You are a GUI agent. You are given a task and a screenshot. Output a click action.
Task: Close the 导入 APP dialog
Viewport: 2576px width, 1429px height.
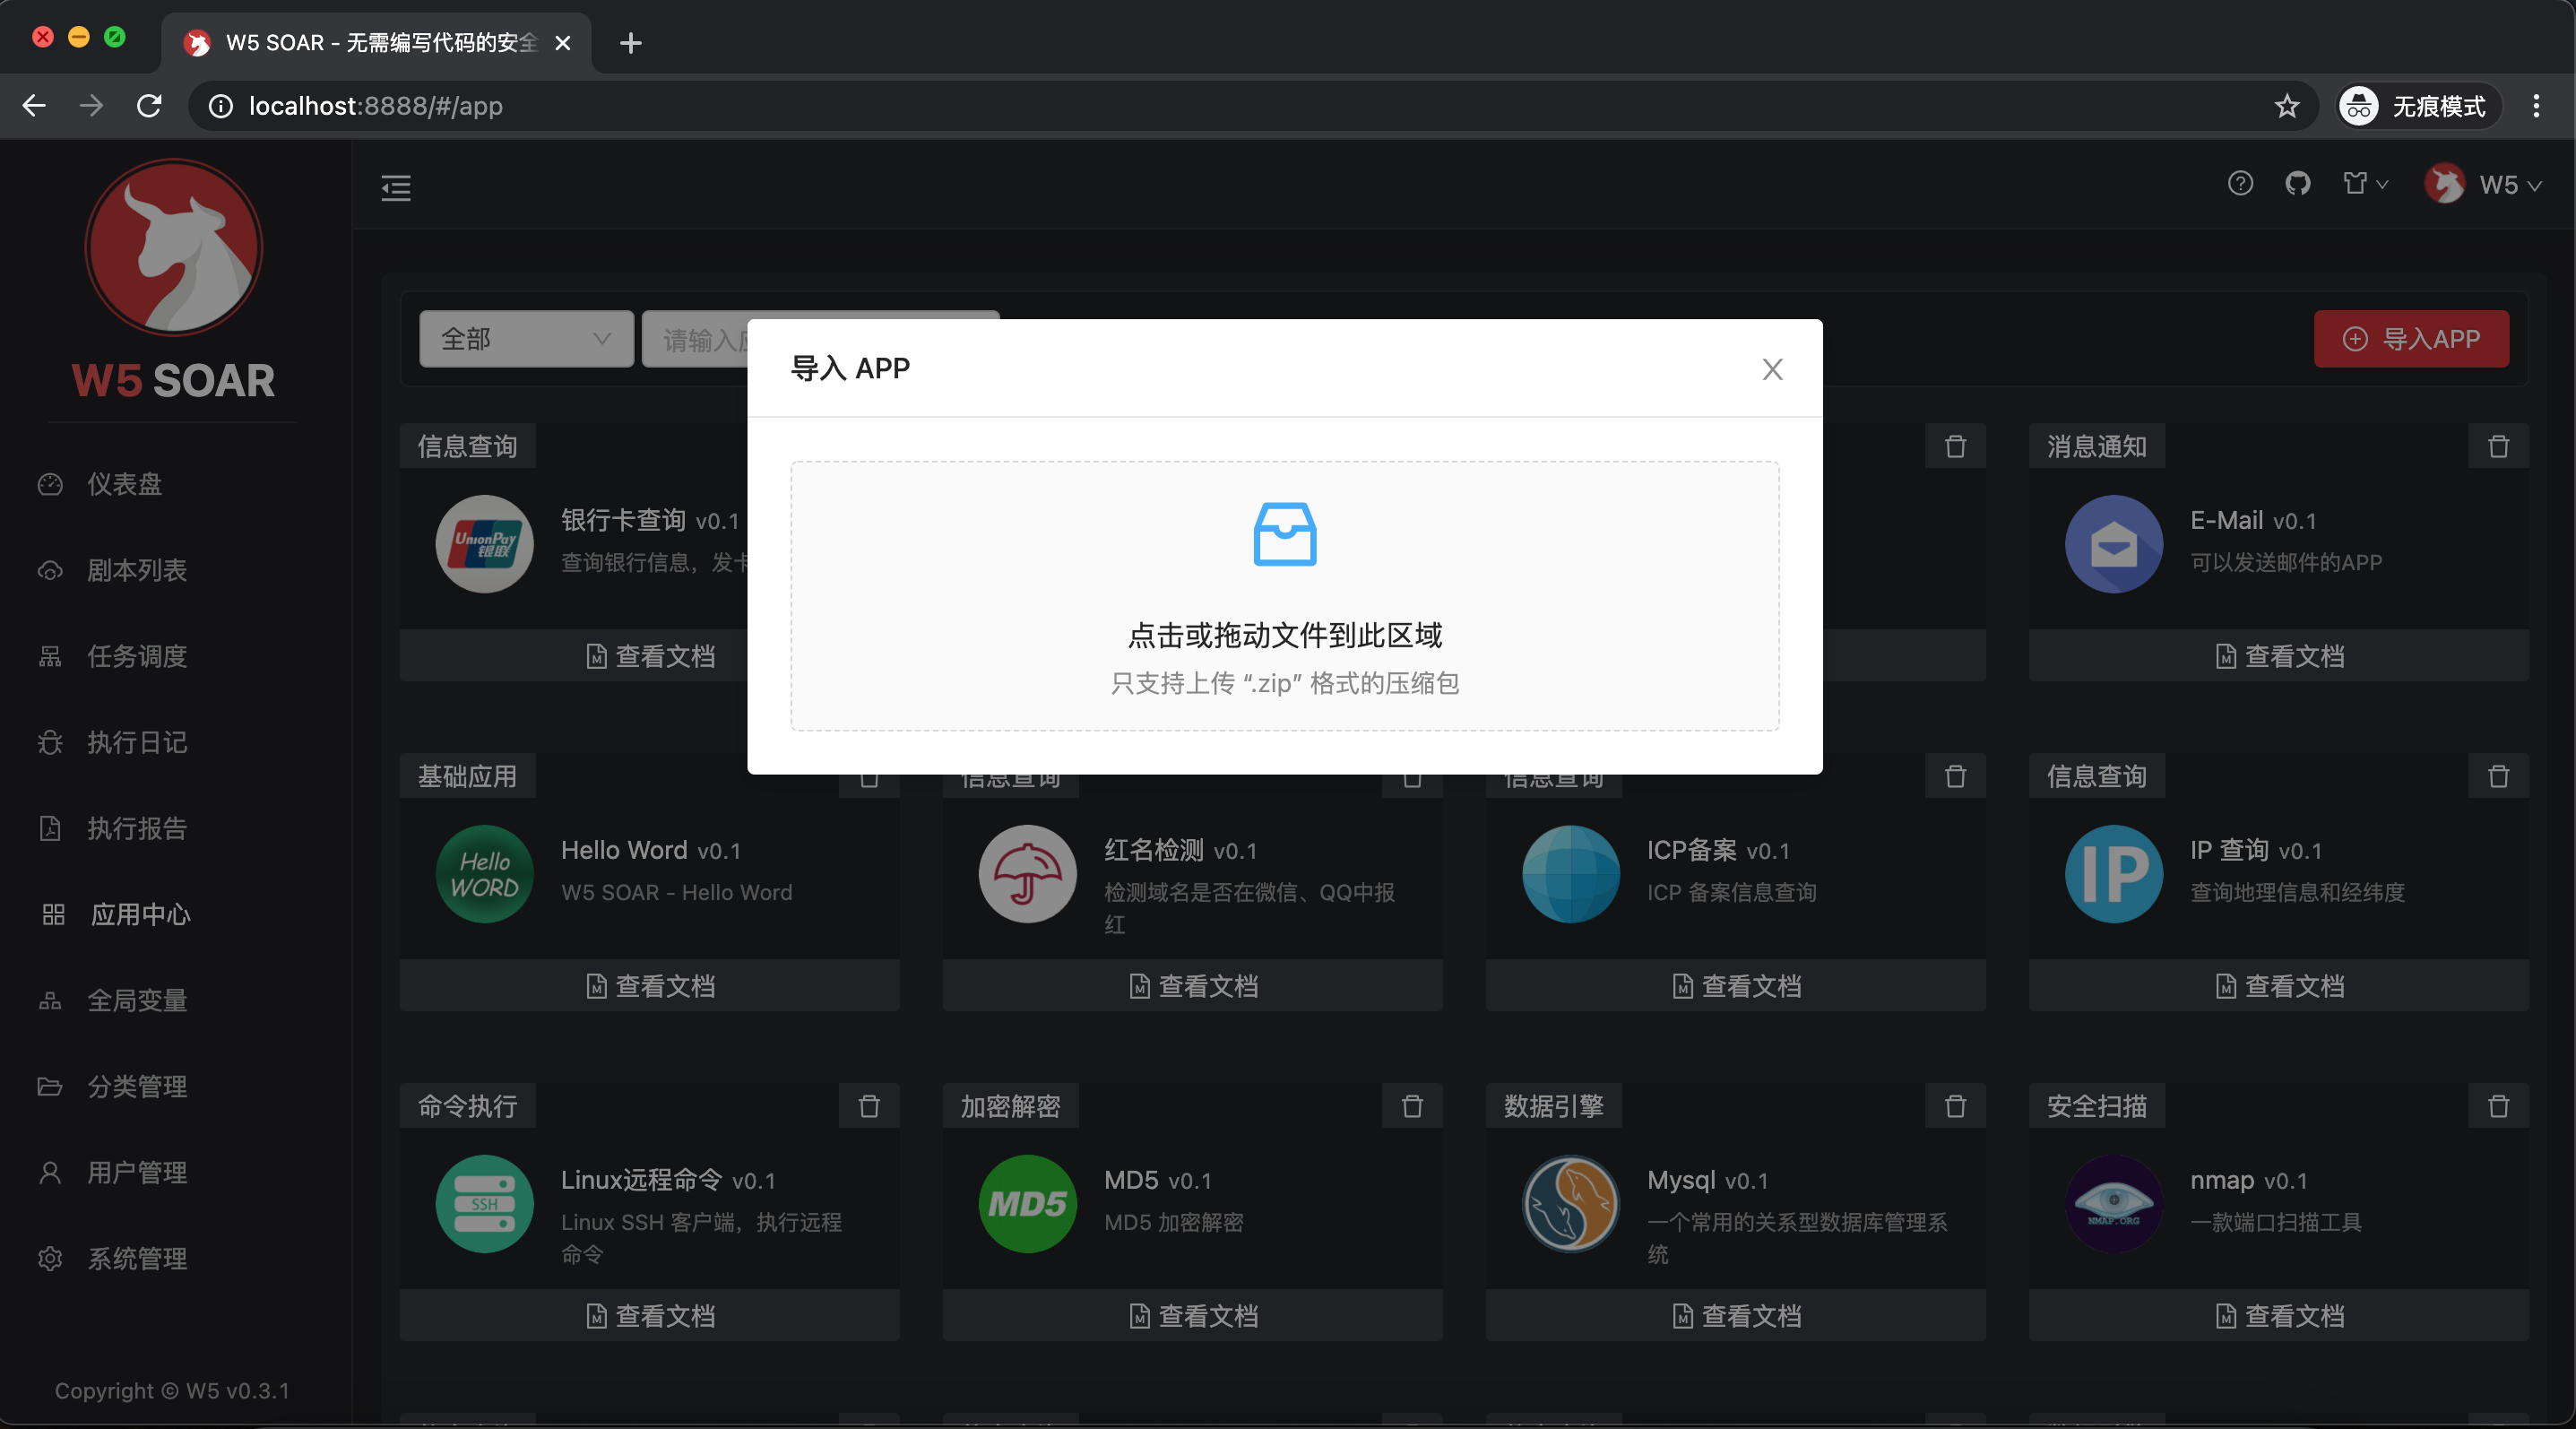pos(1772,369)
